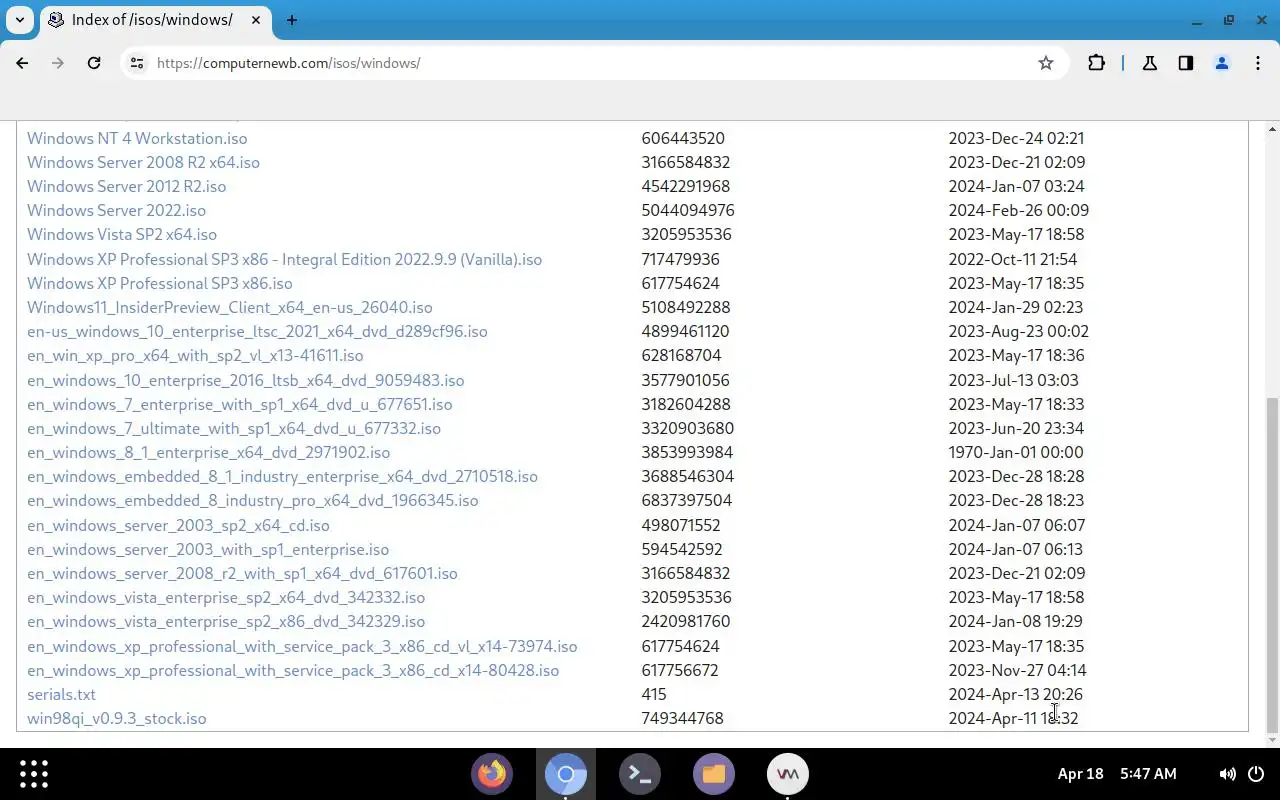The height and width of the screenshot is (800, 1280).
Task: Open the serials.txt file link
Action: (x=61, y=694)
